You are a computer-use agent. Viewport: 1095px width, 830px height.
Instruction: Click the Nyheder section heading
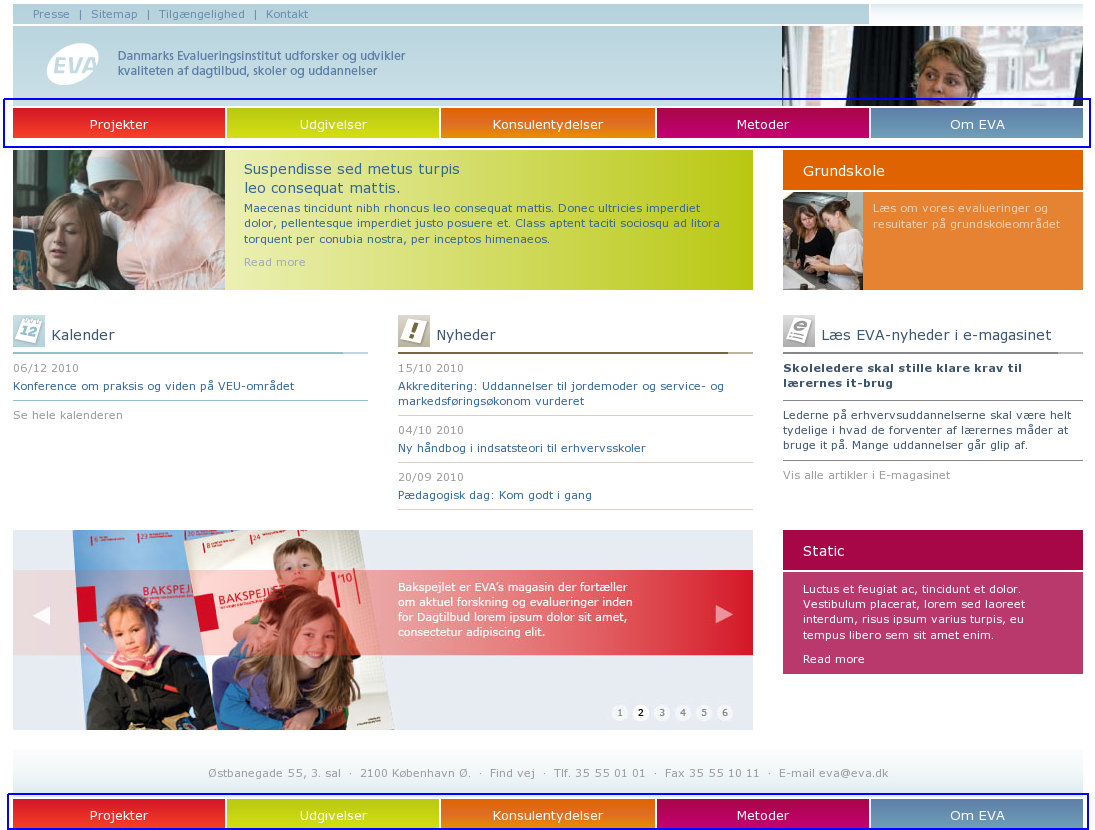pos(466,334)
